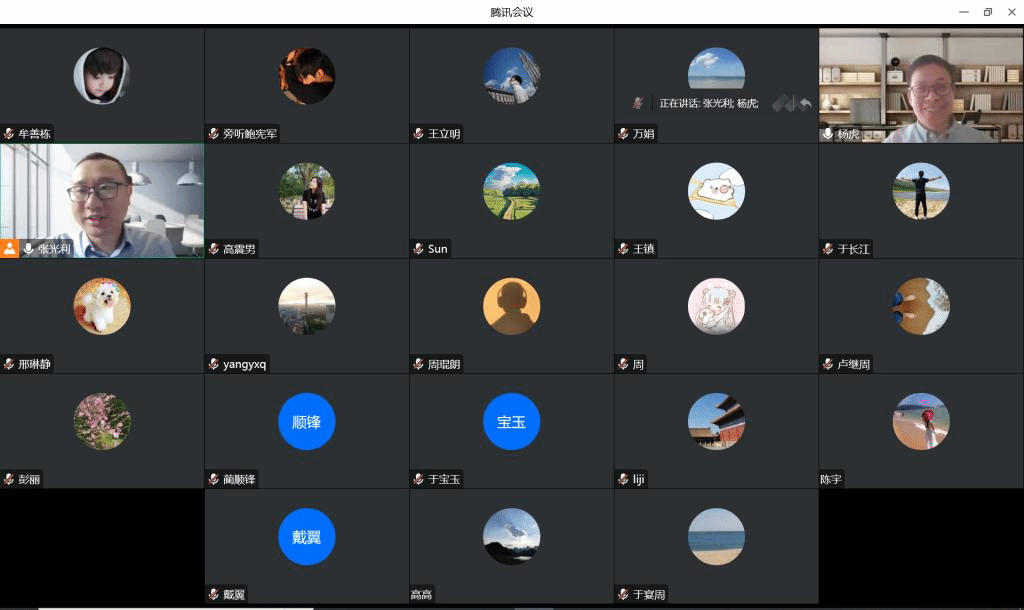Viewport: 1024px width, 610px height.
Task: Click the muted mic icon next to yangyxq
Action: 214,364
